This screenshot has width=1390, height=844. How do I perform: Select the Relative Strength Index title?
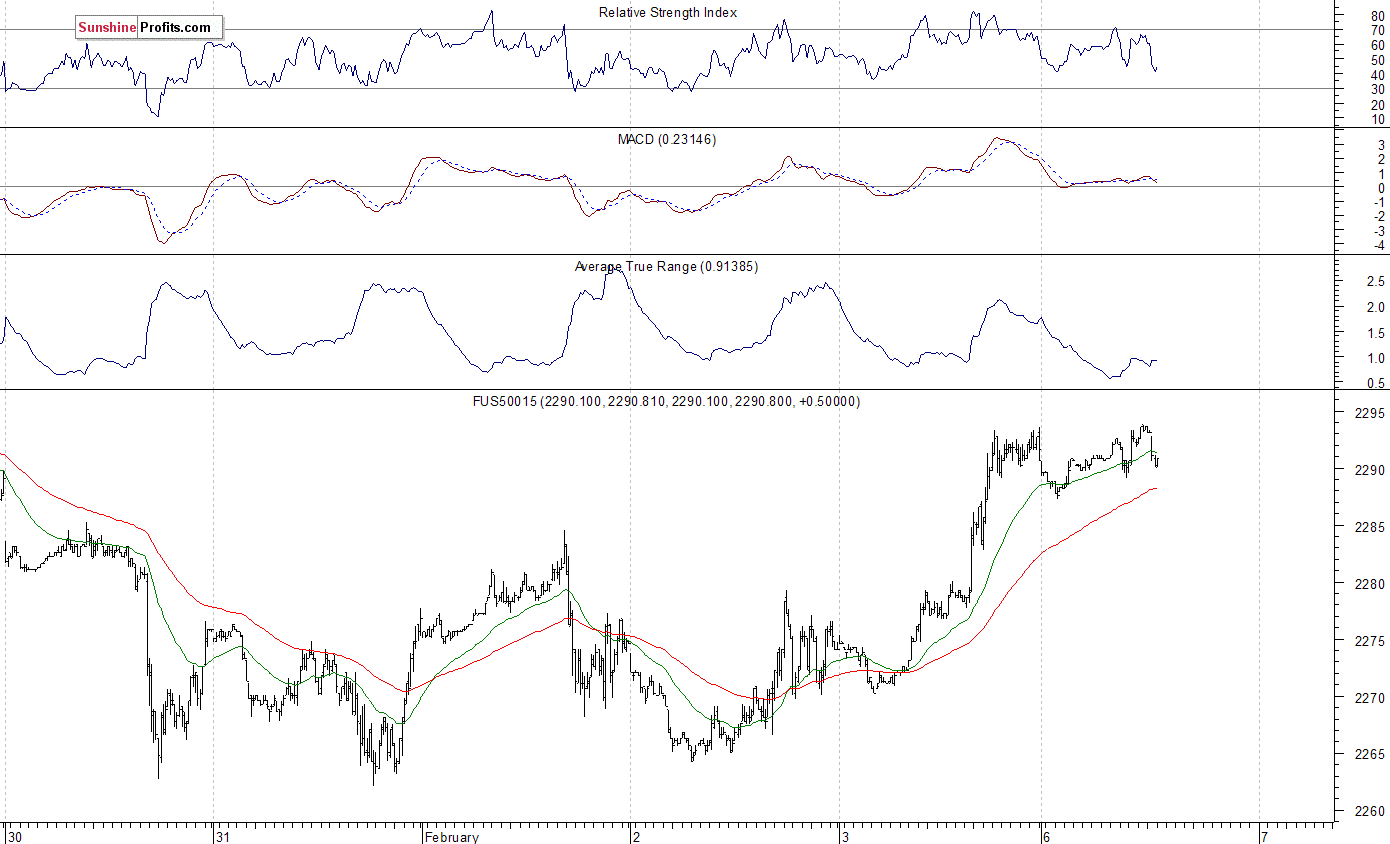pos(667,13)
